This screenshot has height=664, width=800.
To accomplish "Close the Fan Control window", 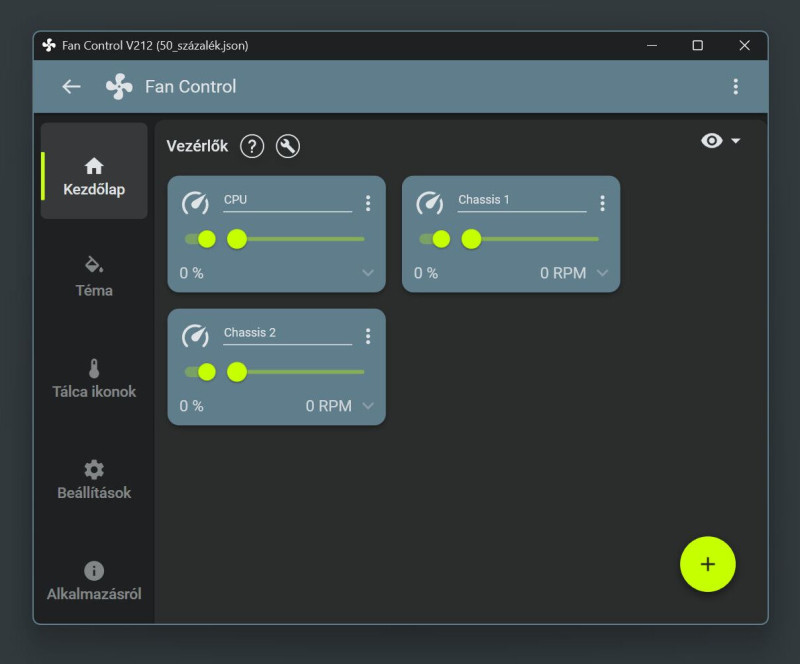I will (x=744, y=45).
